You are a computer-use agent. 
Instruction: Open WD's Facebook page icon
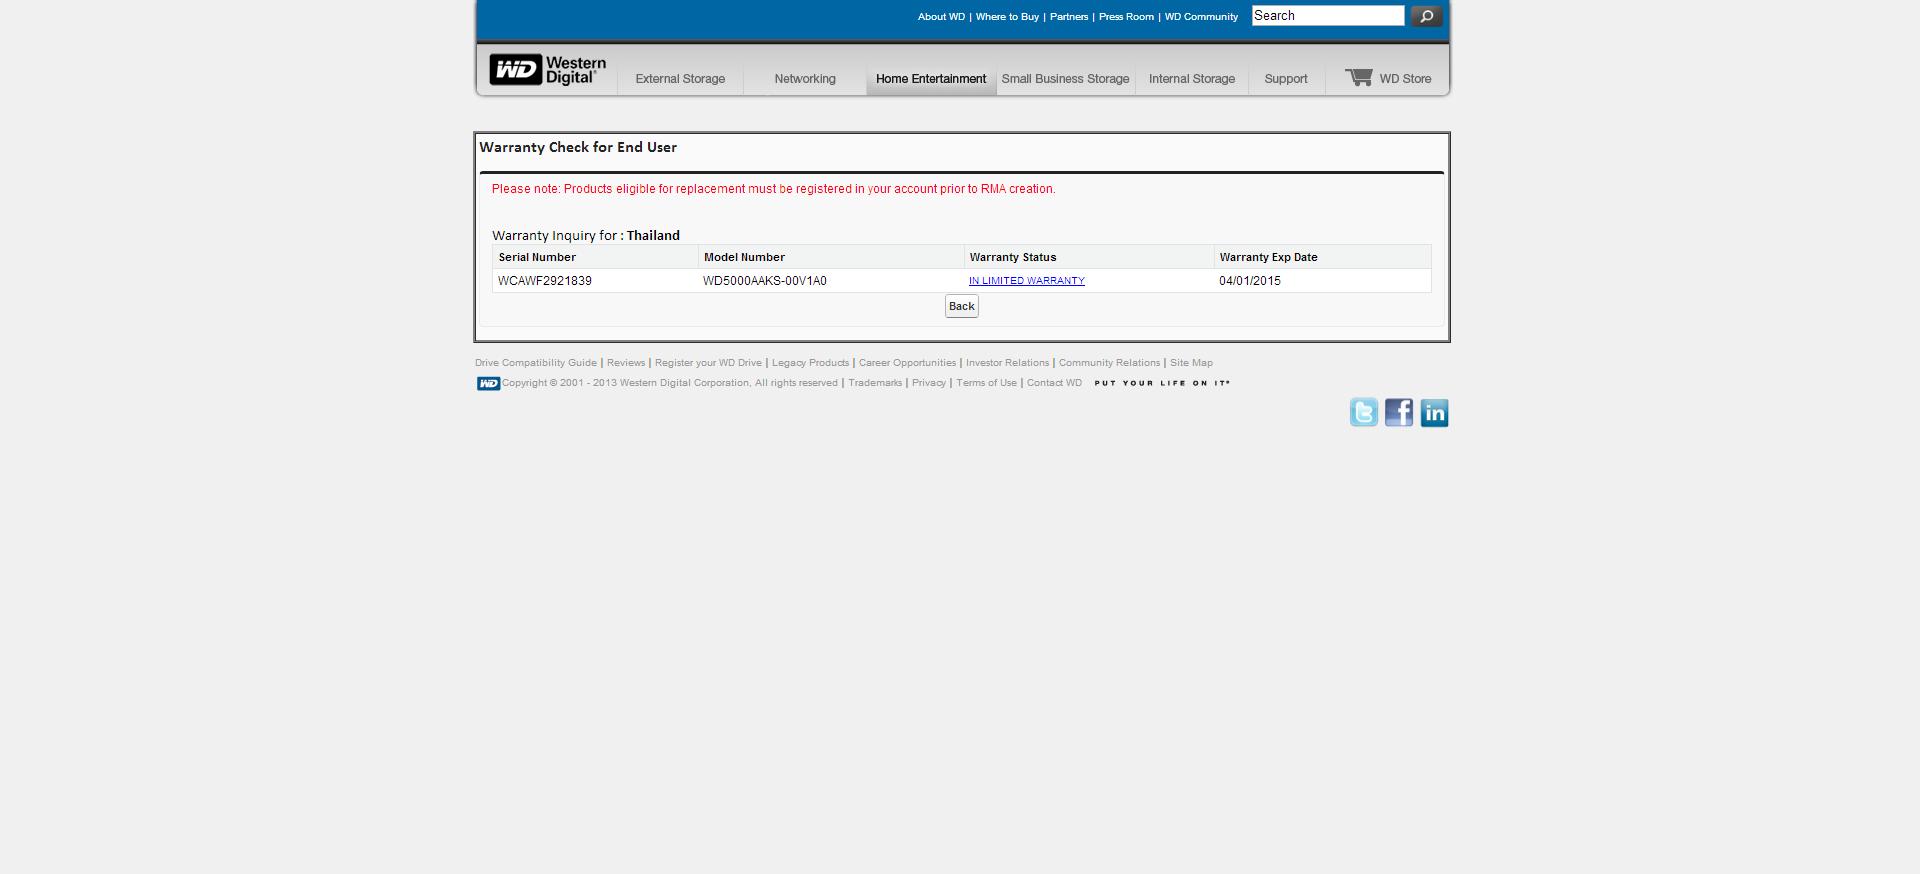tap(1399, 412)
